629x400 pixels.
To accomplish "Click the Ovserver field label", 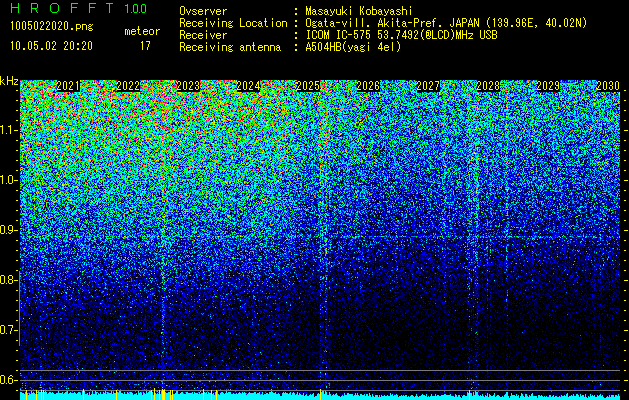I will pyautogui.click(x=203, y=11).
